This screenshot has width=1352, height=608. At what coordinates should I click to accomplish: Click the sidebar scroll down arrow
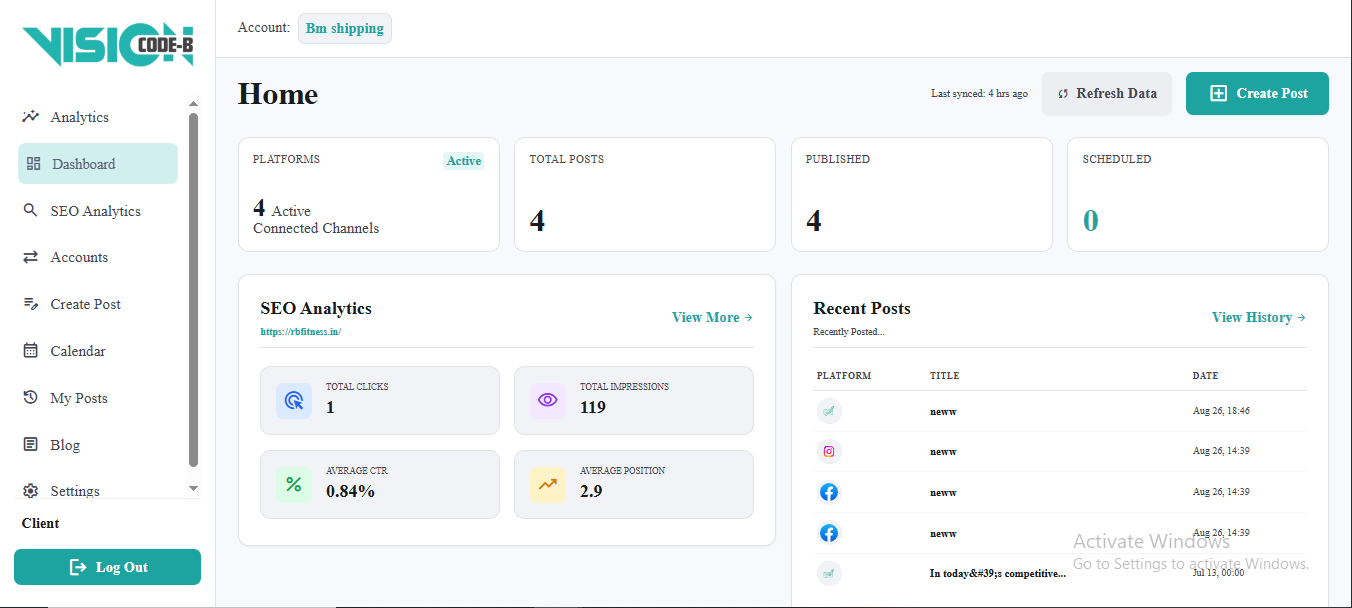coord(194,488)
